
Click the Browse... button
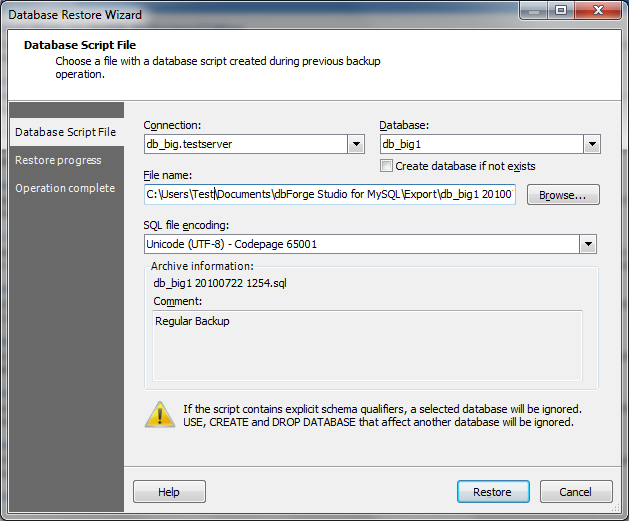(563, 195)
